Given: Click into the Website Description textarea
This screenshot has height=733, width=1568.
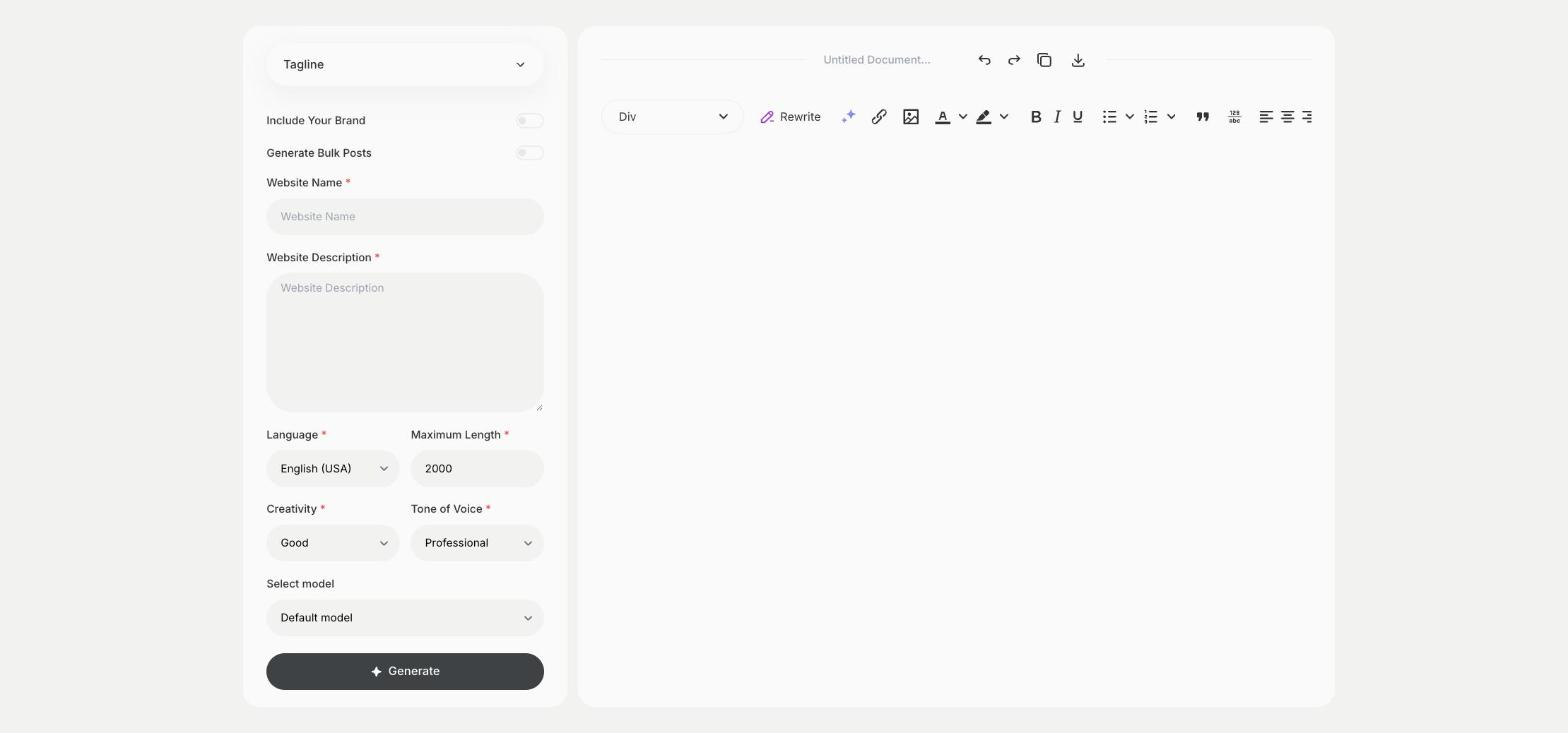Looking at the screenshot, I should pyautogui.click(x=405, y=343).
